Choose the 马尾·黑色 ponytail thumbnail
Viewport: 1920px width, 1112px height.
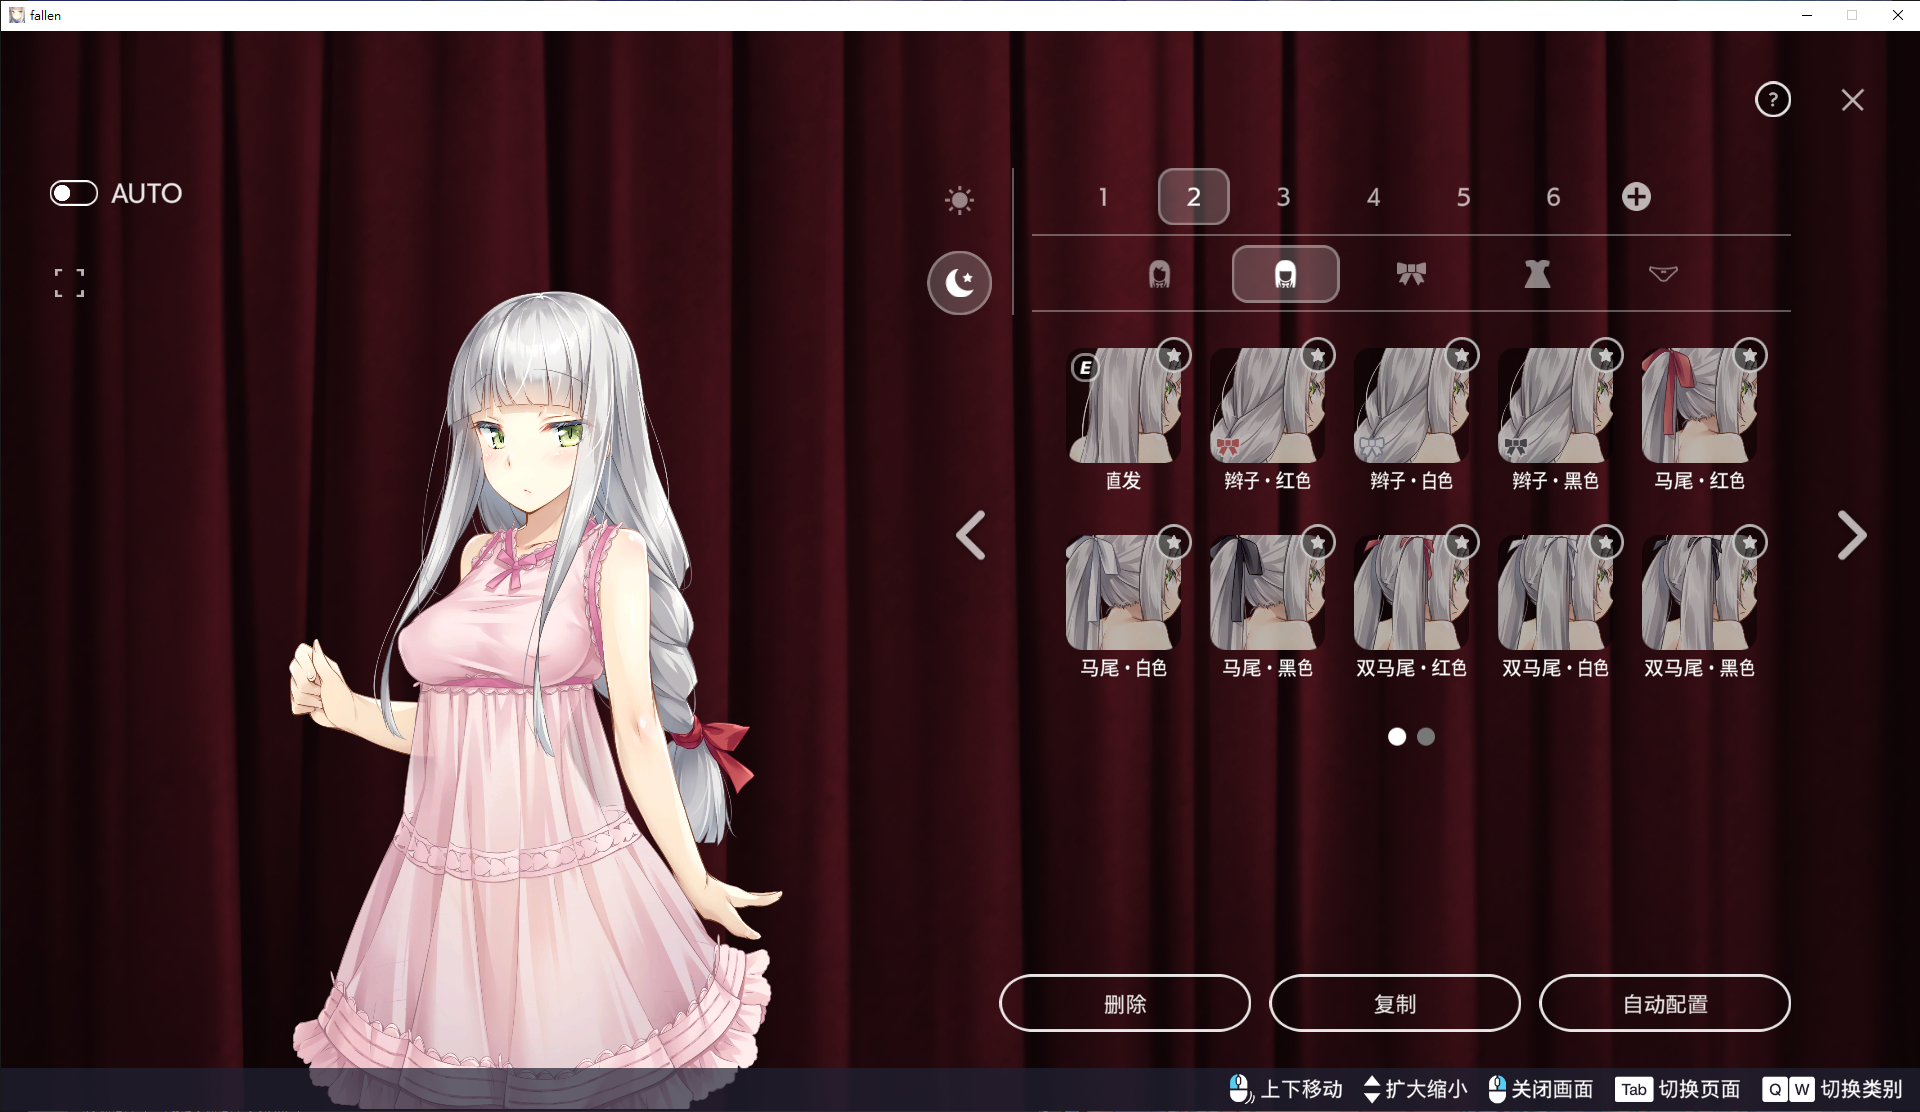tap(1267, 592)
